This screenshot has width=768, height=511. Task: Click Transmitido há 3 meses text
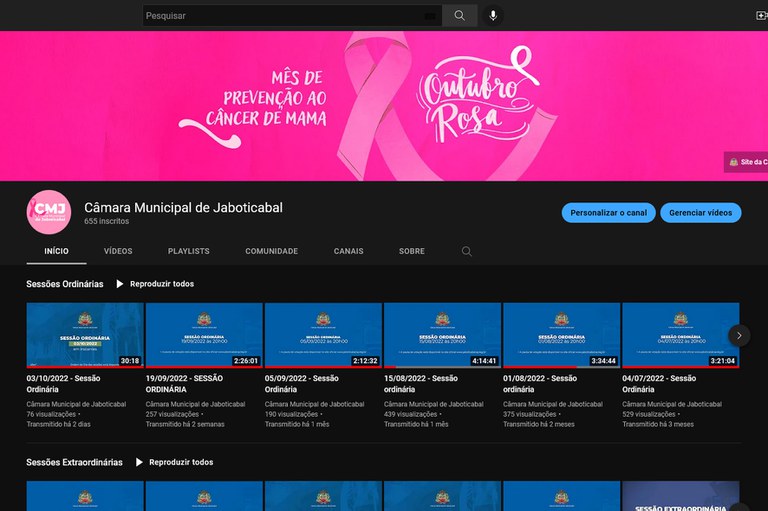[x=658, y=424]
